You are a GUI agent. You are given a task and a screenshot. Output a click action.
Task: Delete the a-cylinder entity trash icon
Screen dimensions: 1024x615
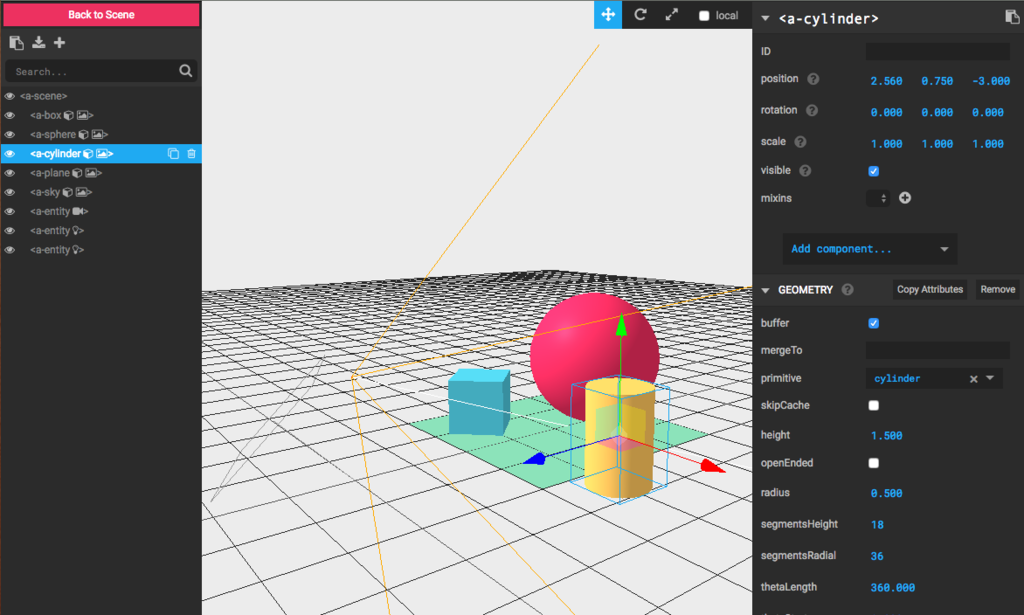coord(191,154)
